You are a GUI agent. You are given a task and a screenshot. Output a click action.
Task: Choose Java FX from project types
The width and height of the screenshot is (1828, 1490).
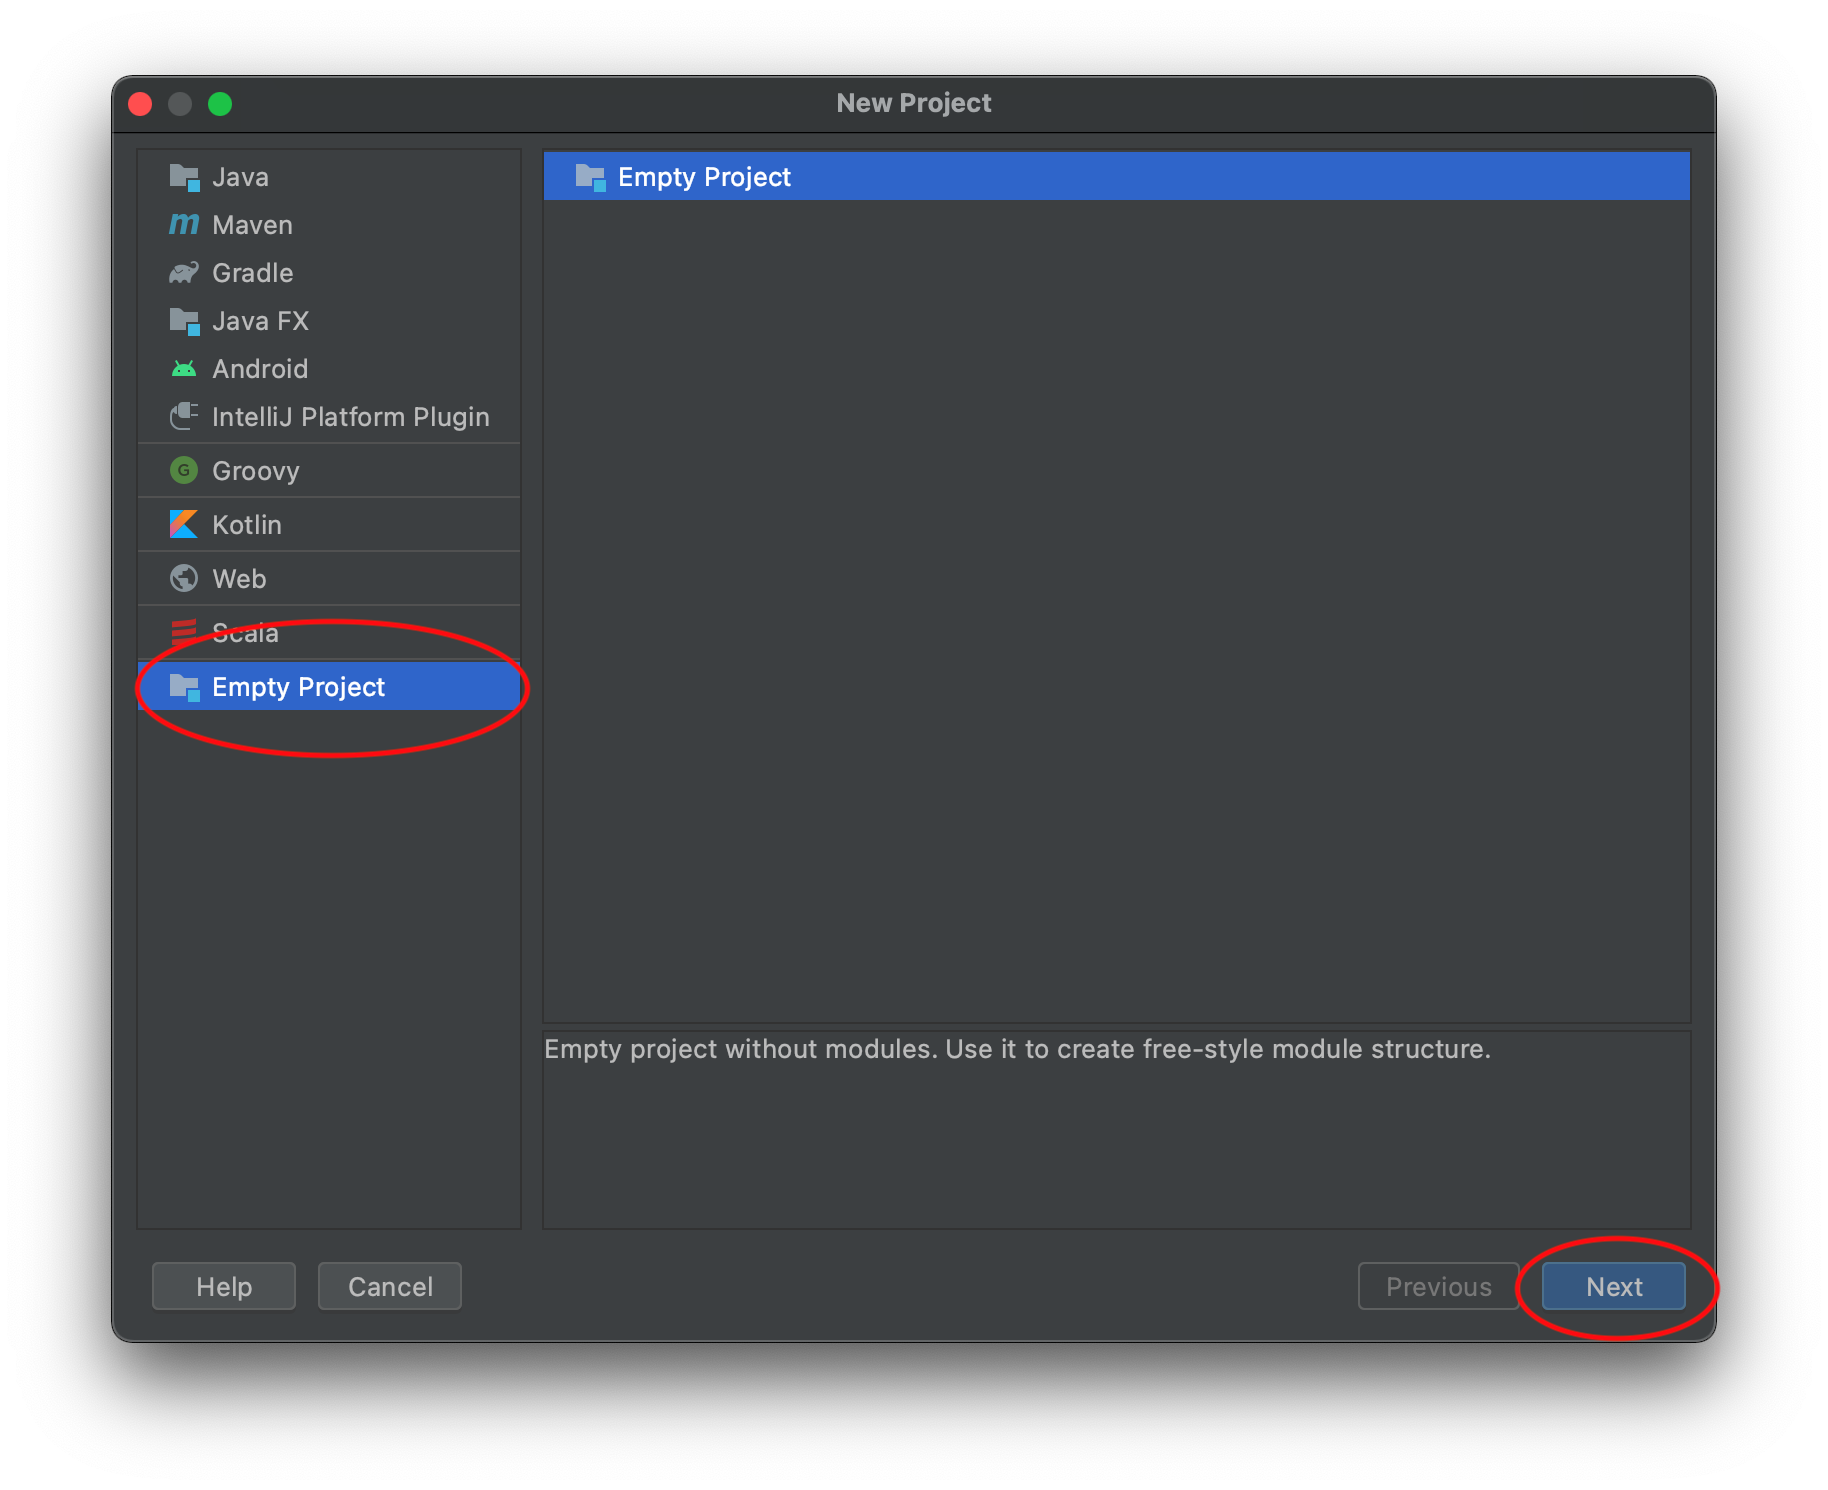[x=261, y=321]
